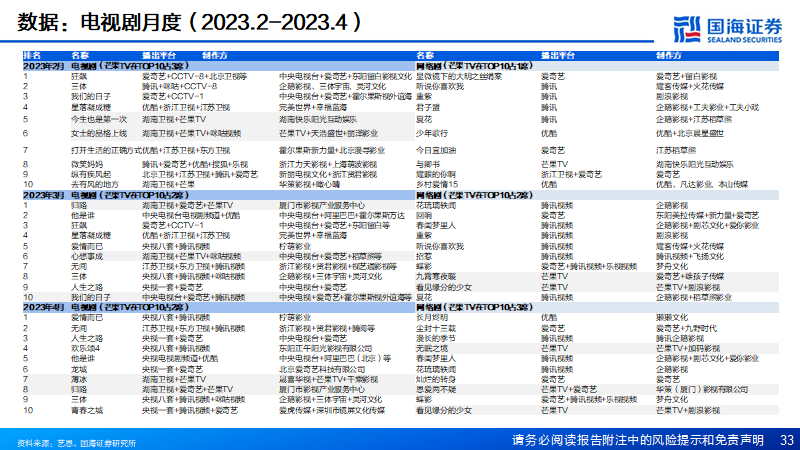800x450 pixels.
Task: Click March web drama "招惹"
Action: click(x=423, y=256)
